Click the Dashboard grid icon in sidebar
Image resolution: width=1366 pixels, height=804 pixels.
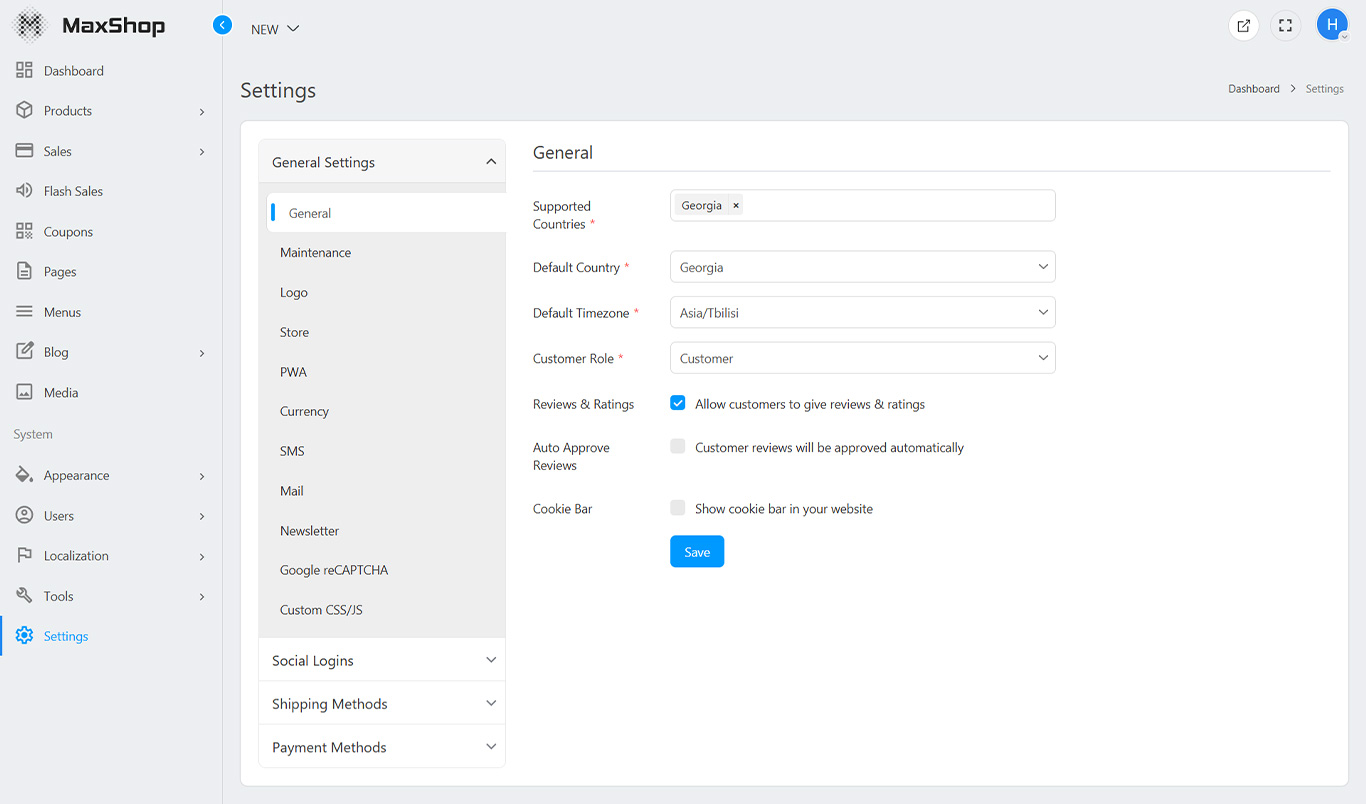coord(24,71)
